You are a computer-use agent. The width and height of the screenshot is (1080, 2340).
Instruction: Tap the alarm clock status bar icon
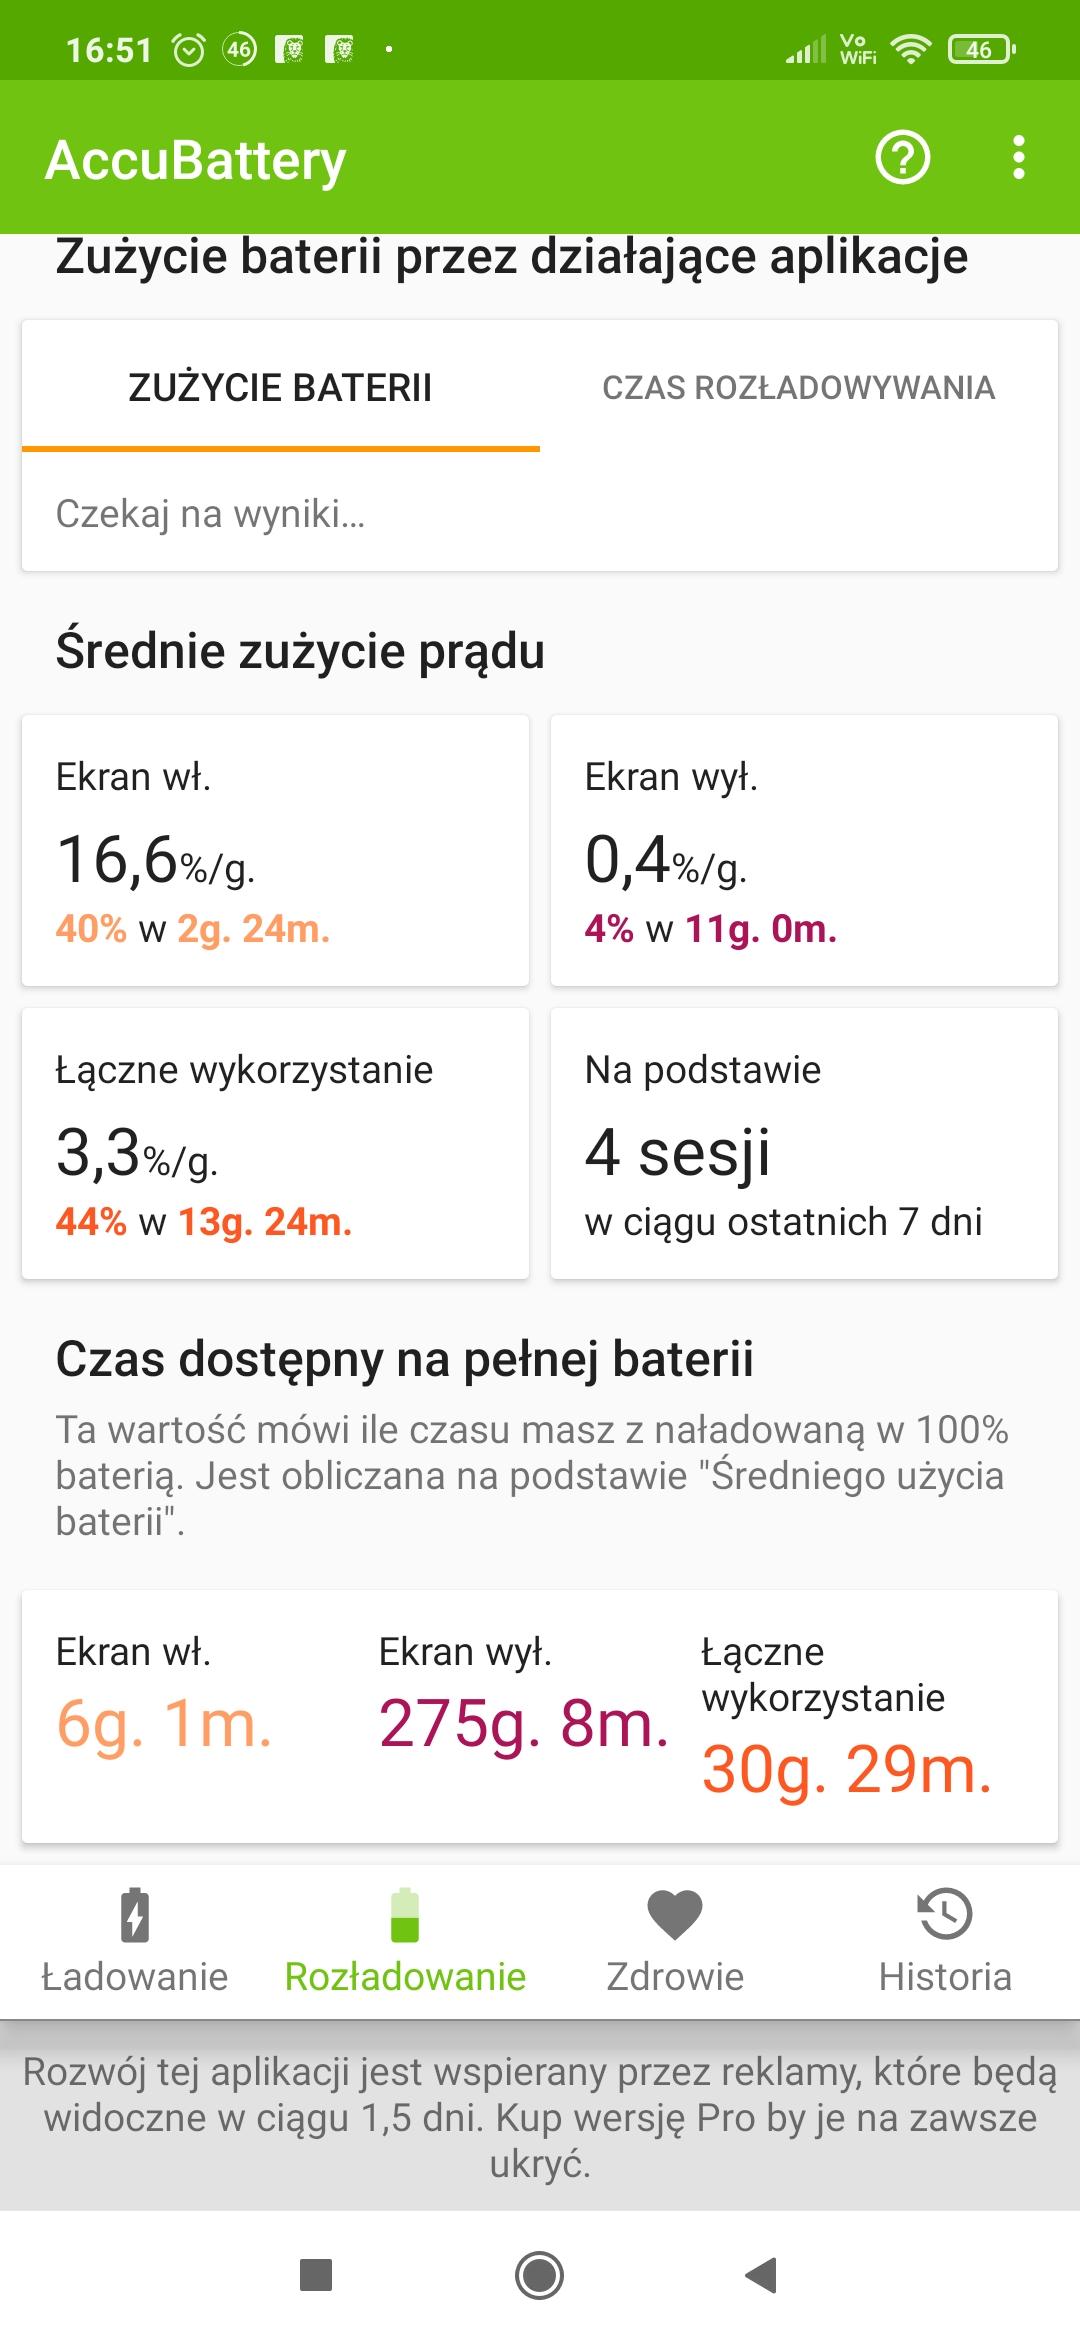189,49
